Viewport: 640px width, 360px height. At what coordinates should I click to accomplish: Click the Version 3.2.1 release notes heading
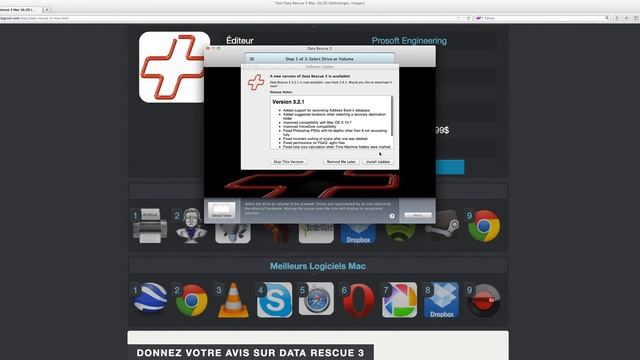pos(288,102)
